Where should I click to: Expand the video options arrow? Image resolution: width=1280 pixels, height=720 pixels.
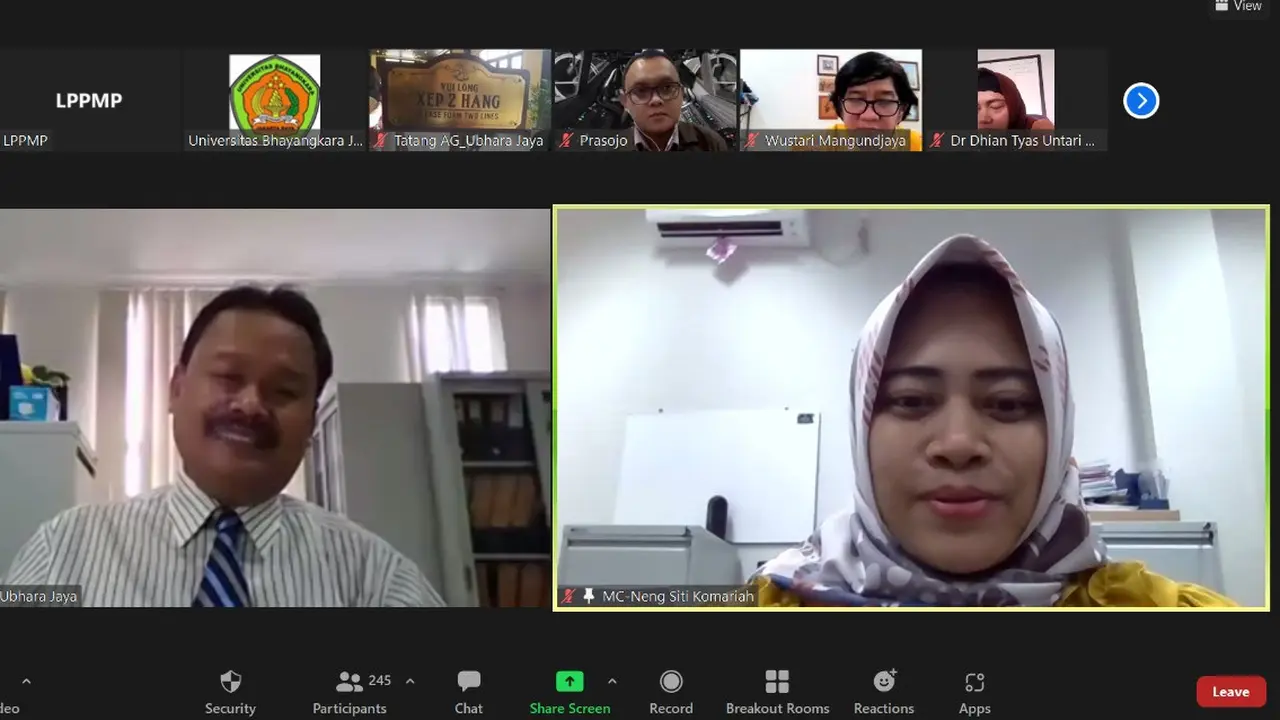26,681
